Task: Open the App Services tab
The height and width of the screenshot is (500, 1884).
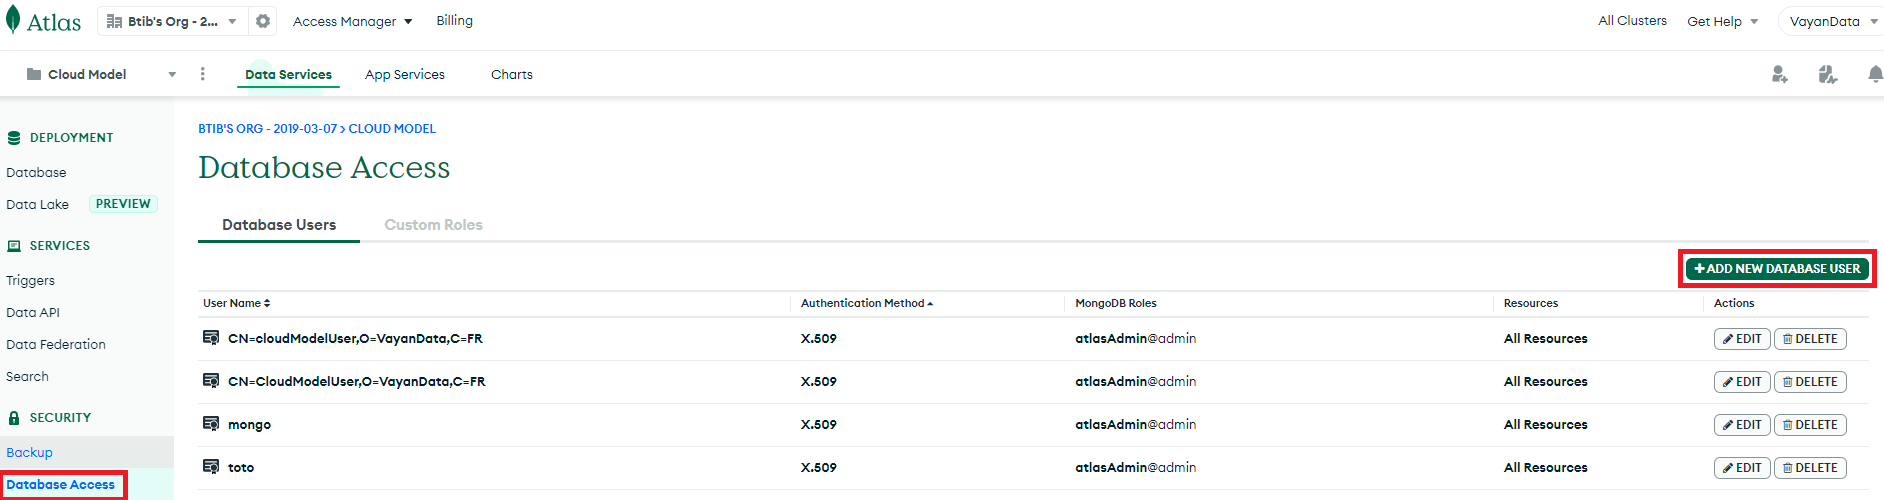Action: coord(405,74)
